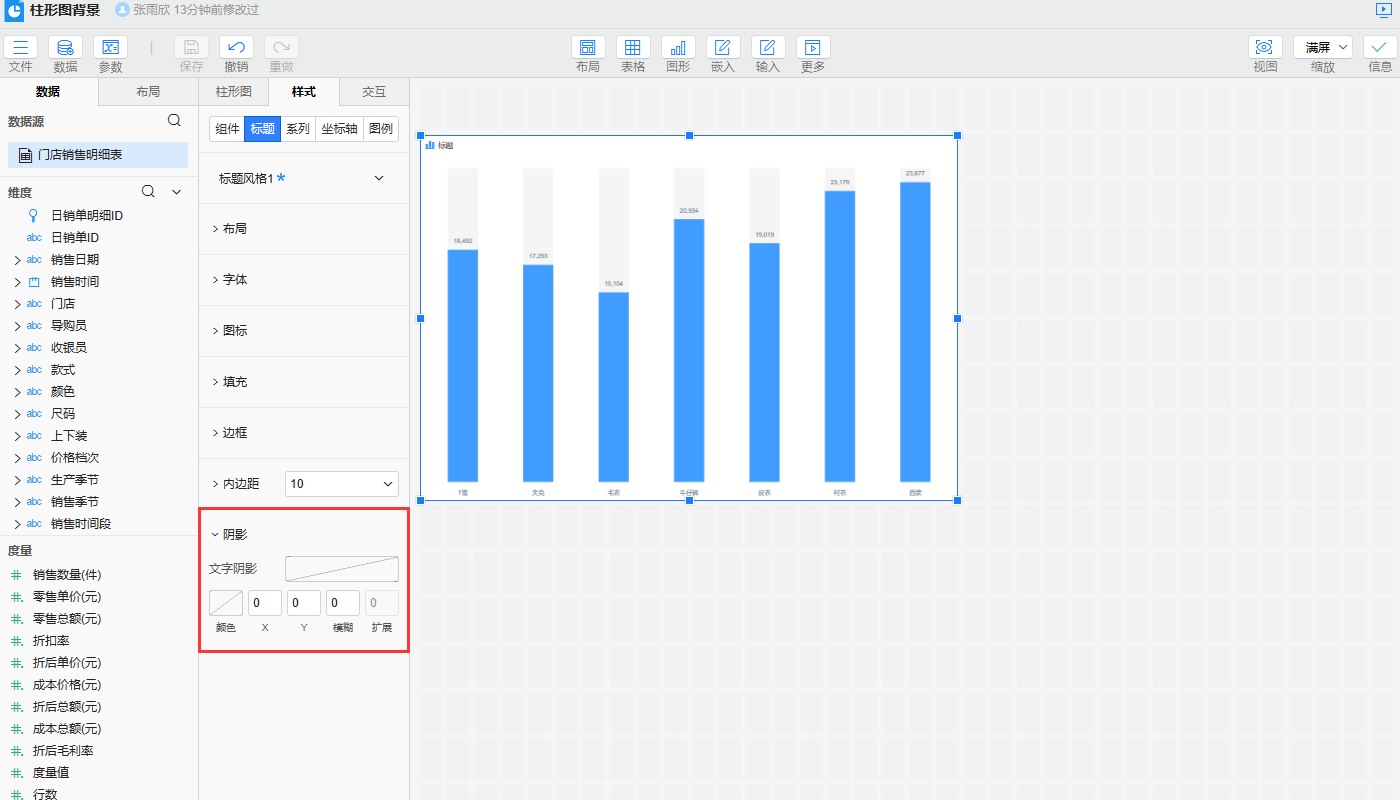1400x800 pixels.
Task: Click the 信息 checkmark icon
Action: (1380, 47)
